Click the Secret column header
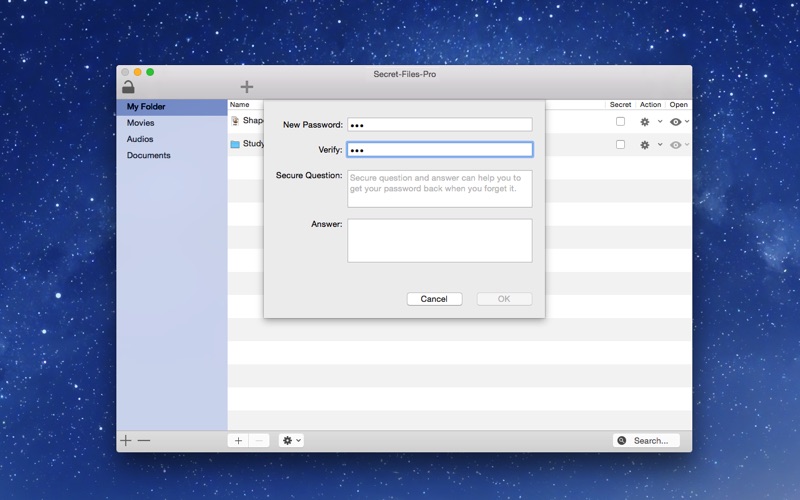The image size is (800, 500). click(620, 105)
